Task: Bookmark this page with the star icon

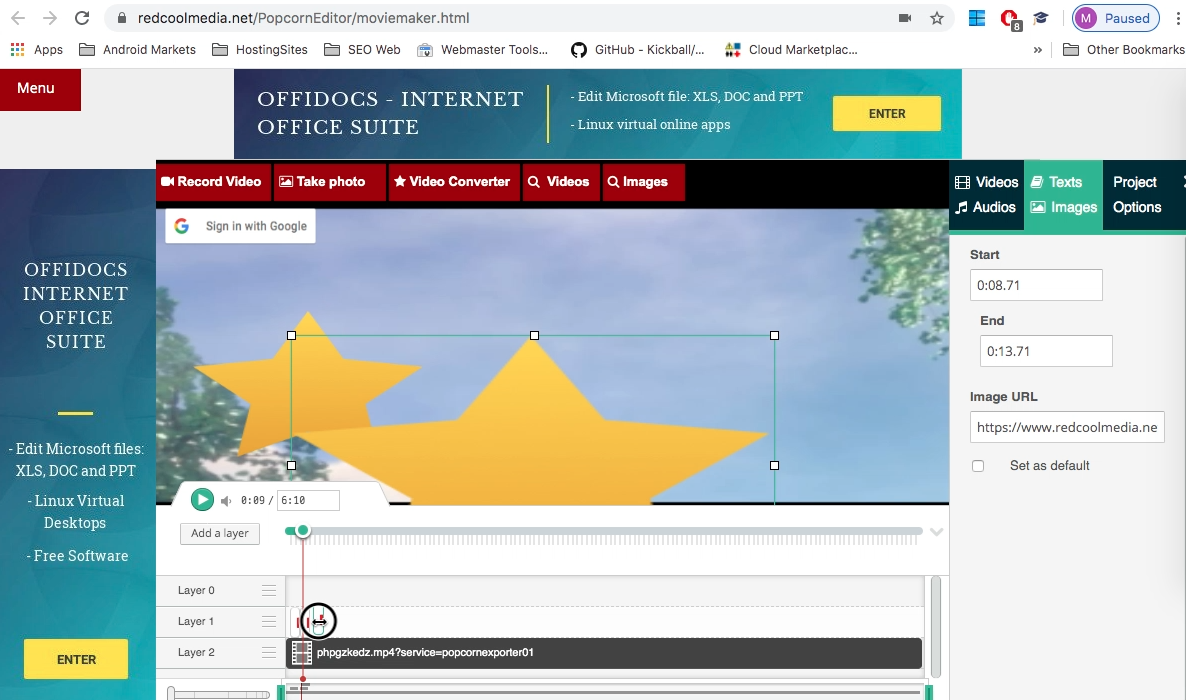Action: pyautogui.click(x=936, y=18)
